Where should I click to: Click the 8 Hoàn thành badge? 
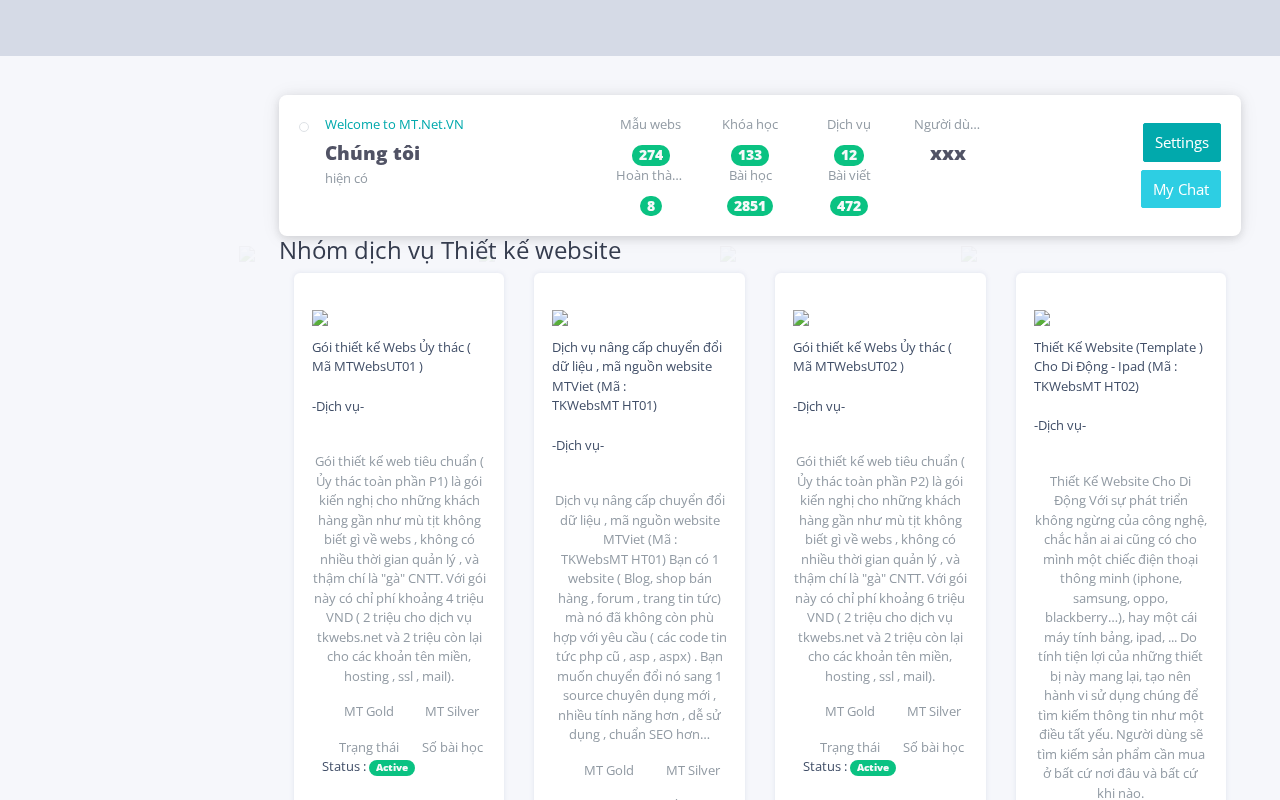[651, 206]
